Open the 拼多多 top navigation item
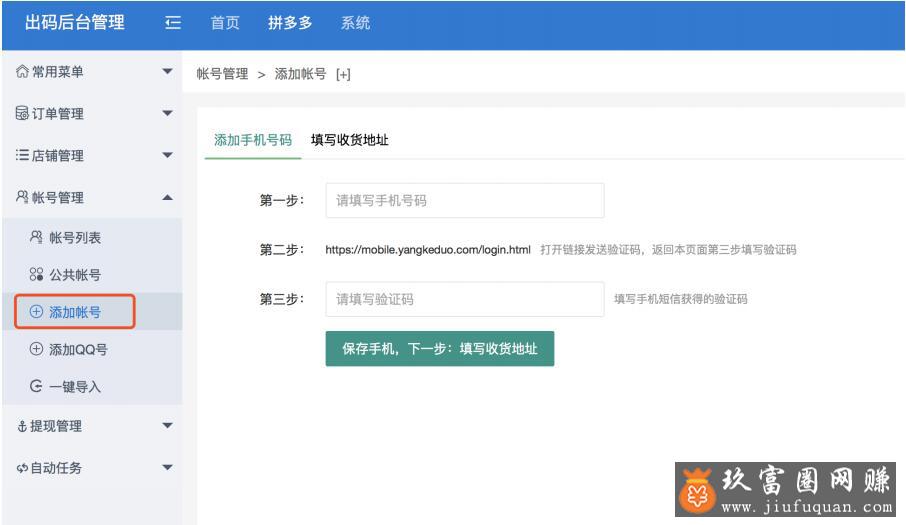Viewport: 906px width, 525px height. pos(290,23)
